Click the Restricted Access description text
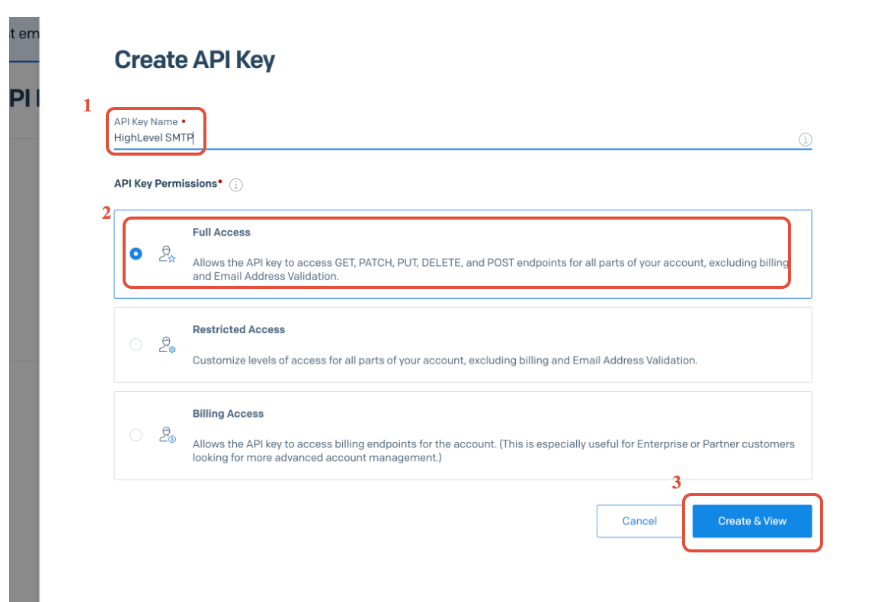The height and width of the screenshot is (602, 879). pyautogui.click(x=444, y=360)
